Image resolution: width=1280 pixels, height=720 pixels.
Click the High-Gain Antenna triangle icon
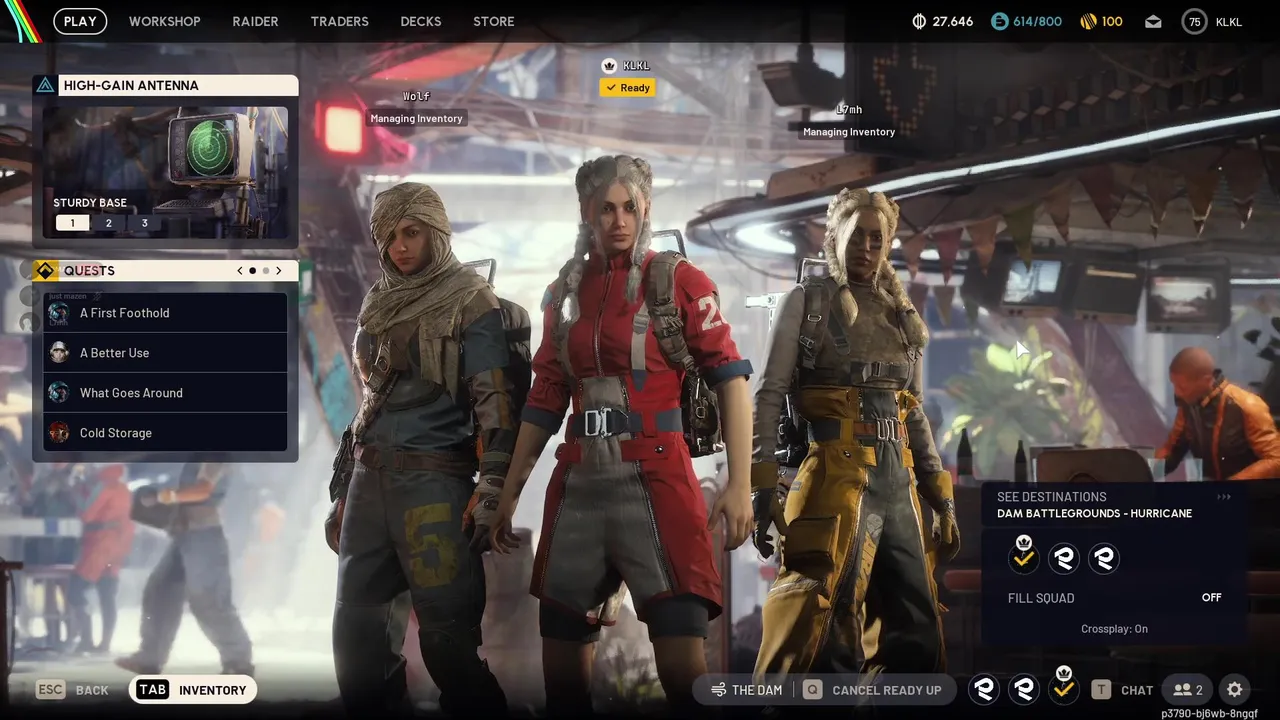pyautogui.click(x=45, y=86)
